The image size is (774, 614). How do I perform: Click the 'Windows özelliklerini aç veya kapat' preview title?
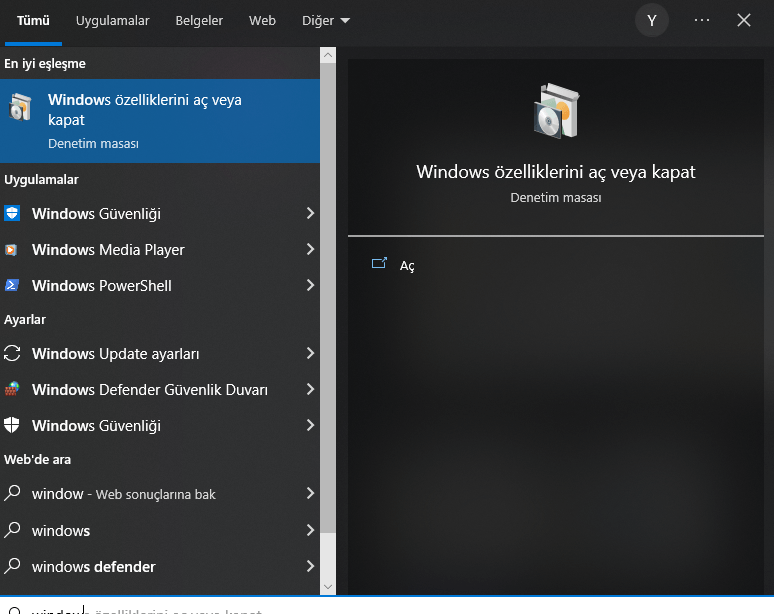[556, 172]
